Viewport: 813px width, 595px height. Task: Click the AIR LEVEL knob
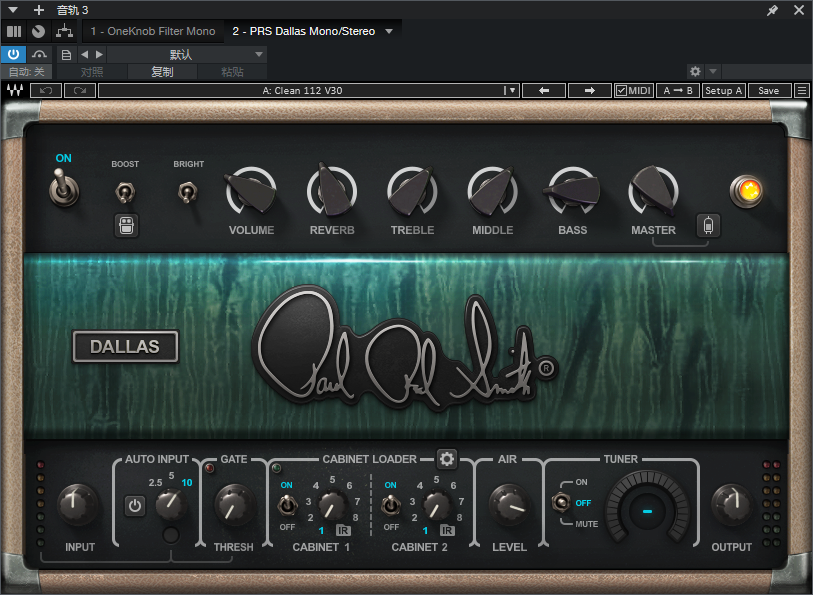coord(510,504)
